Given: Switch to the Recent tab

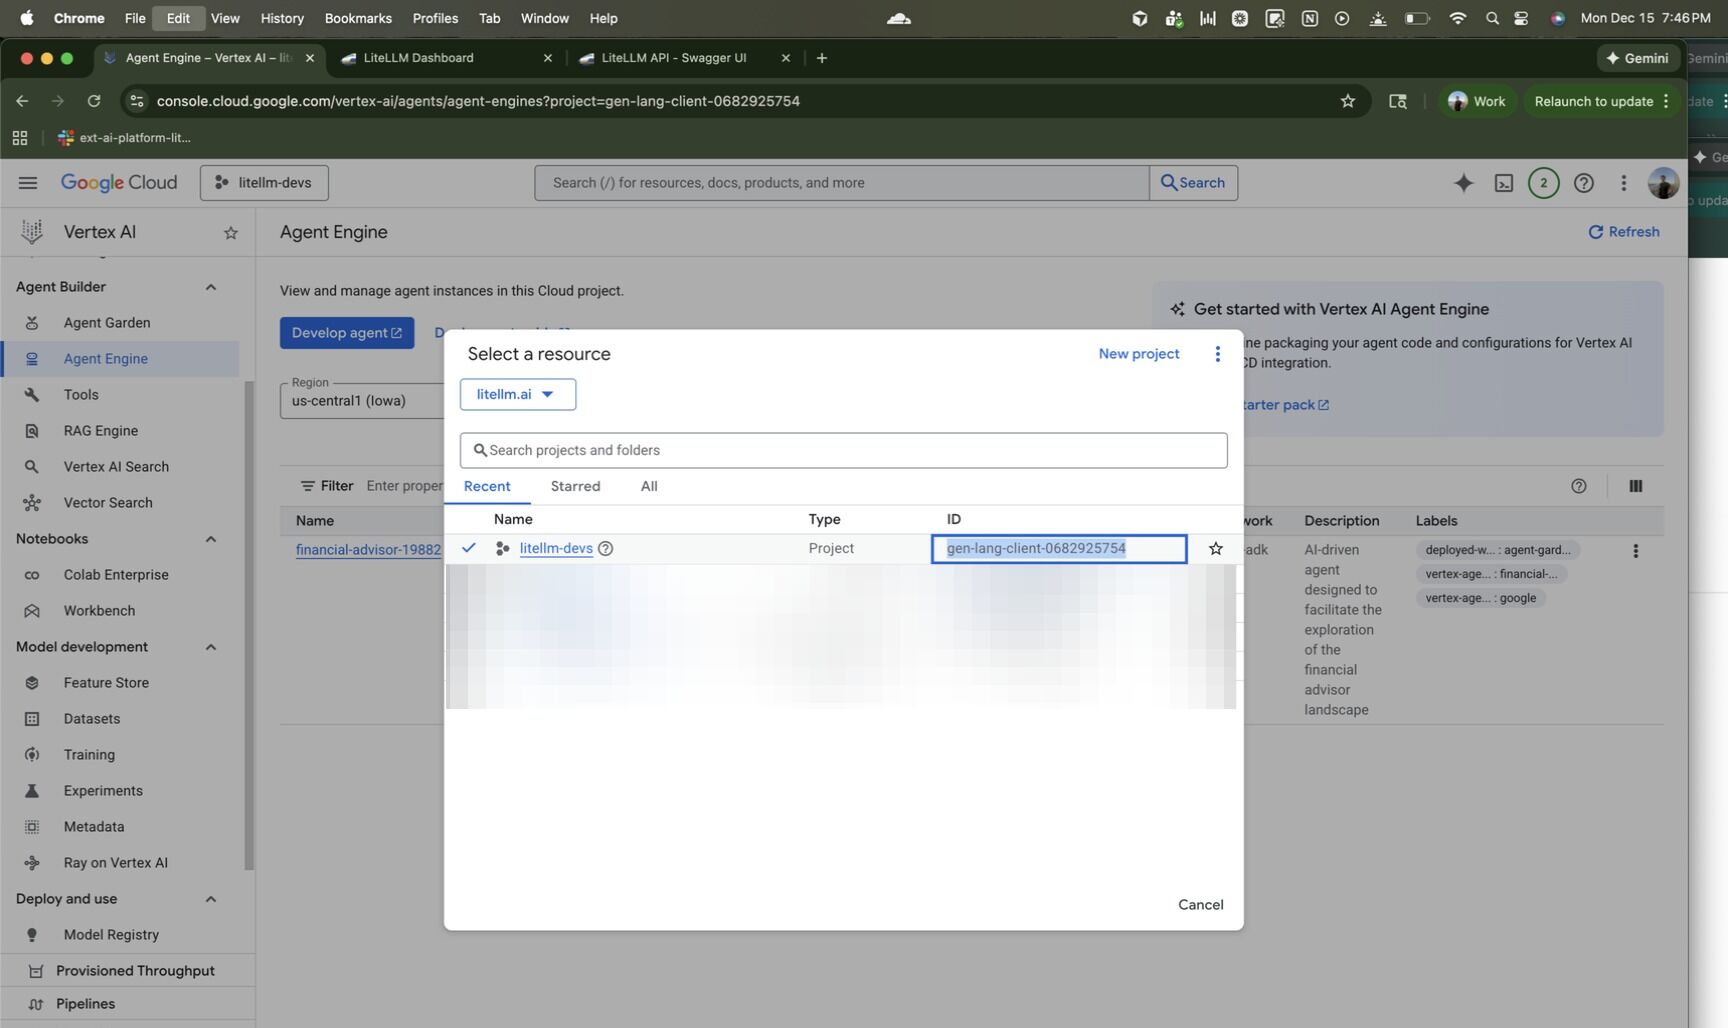Looking at the screenshot, I should 487,486.
